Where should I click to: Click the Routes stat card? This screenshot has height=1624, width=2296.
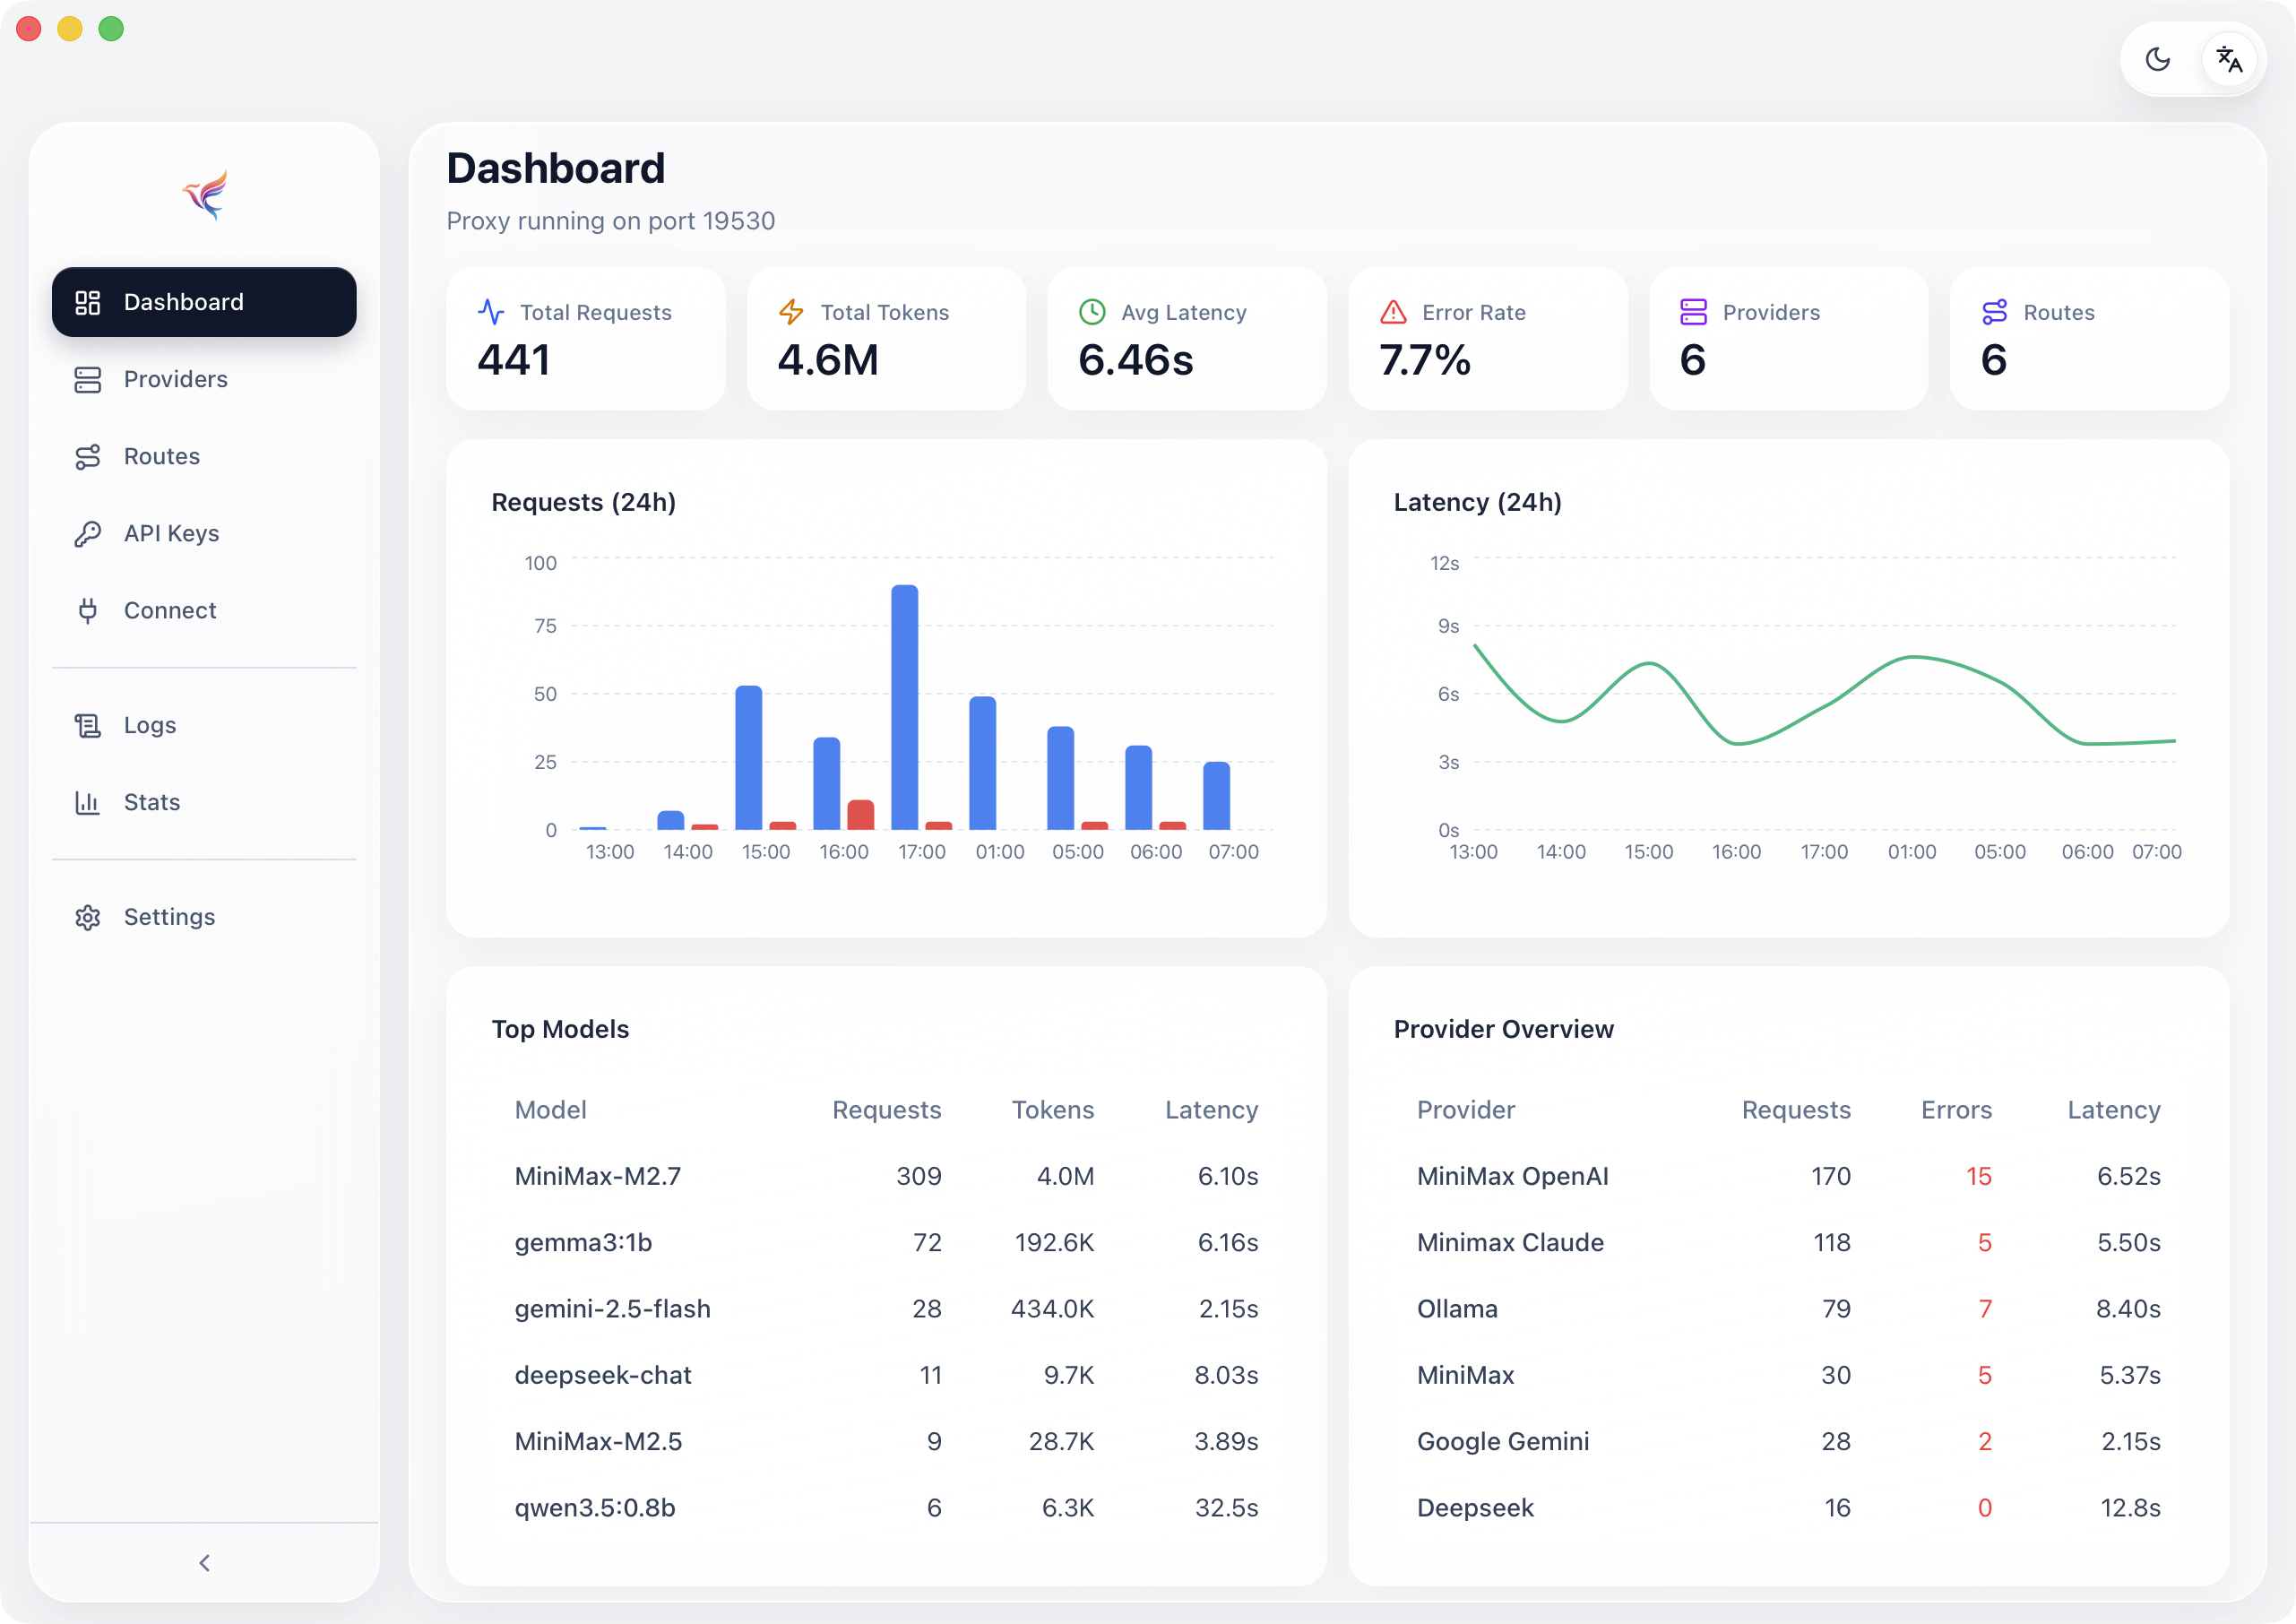[x=2089, y=338]
